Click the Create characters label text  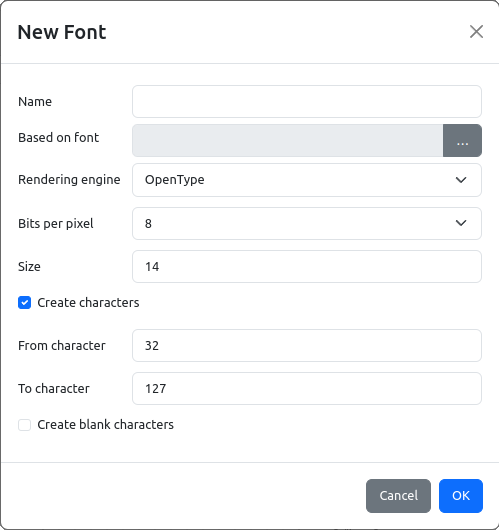(x=88, y=303)
